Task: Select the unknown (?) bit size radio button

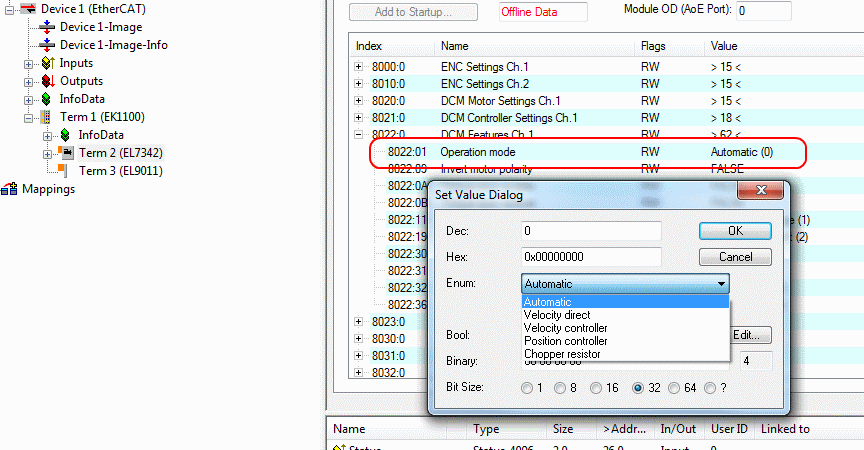Action: coord(710,388)
